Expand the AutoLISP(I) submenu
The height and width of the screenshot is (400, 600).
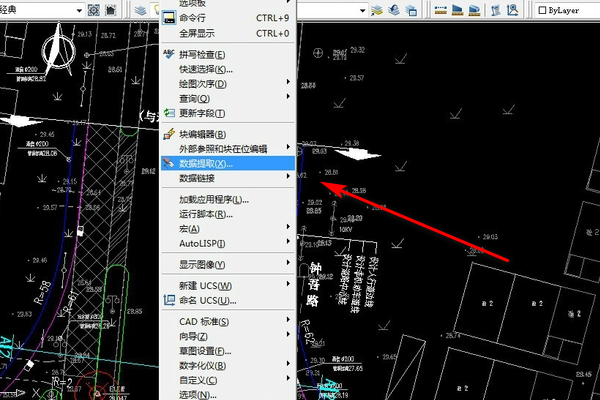coord(227,243)
